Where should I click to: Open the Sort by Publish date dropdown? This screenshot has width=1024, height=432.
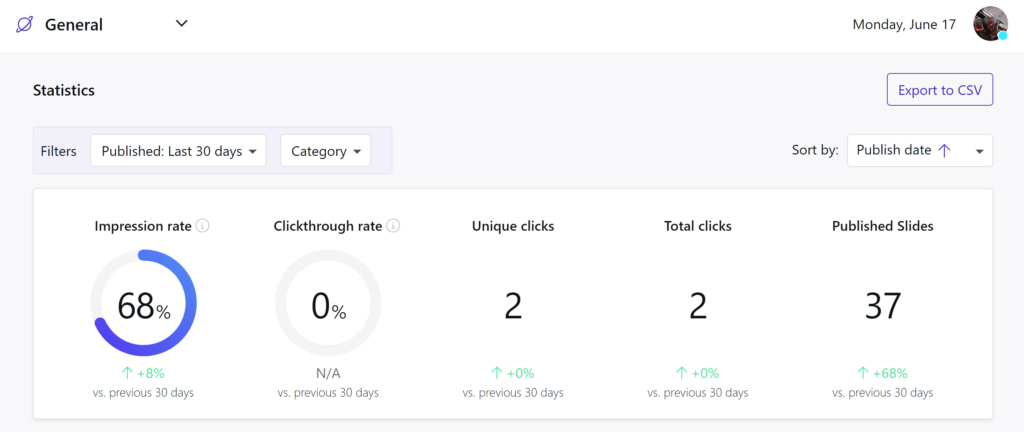click(920, 151)
